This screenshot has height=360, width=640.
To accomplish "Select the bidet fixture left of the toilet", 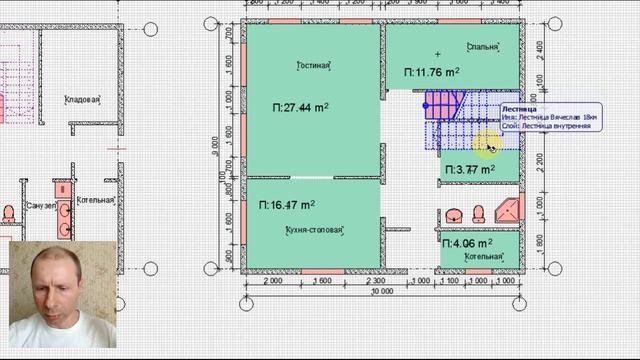I will [x=453, y=216].
